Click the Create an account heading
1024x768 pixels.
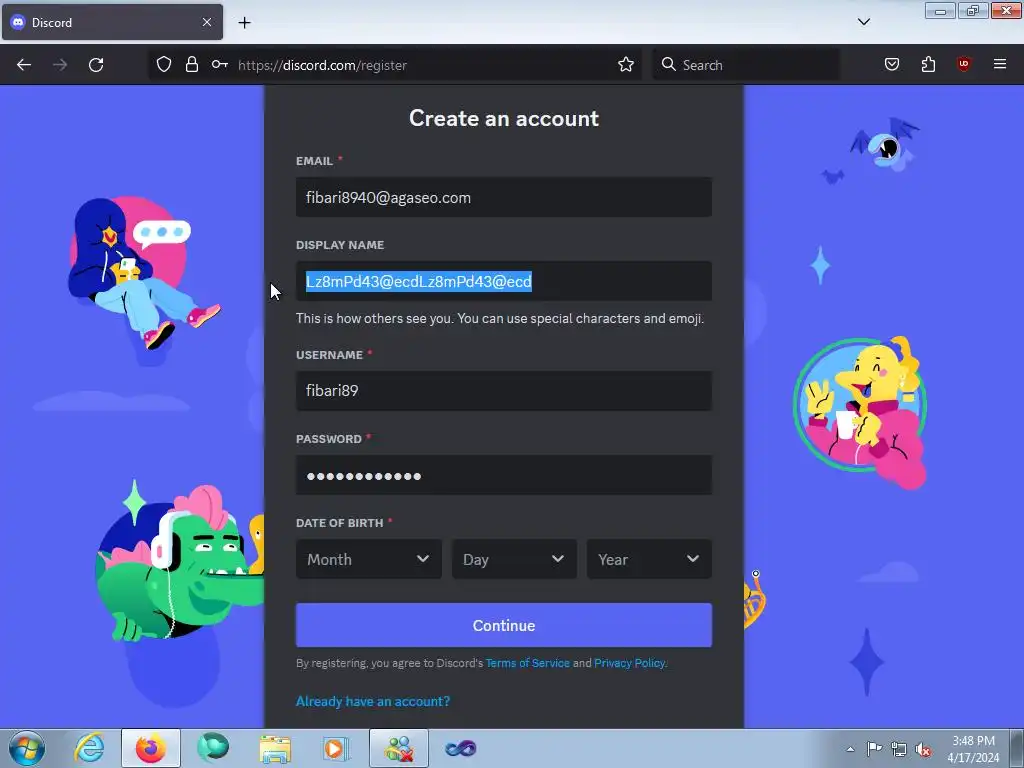[x=504, y=118]
